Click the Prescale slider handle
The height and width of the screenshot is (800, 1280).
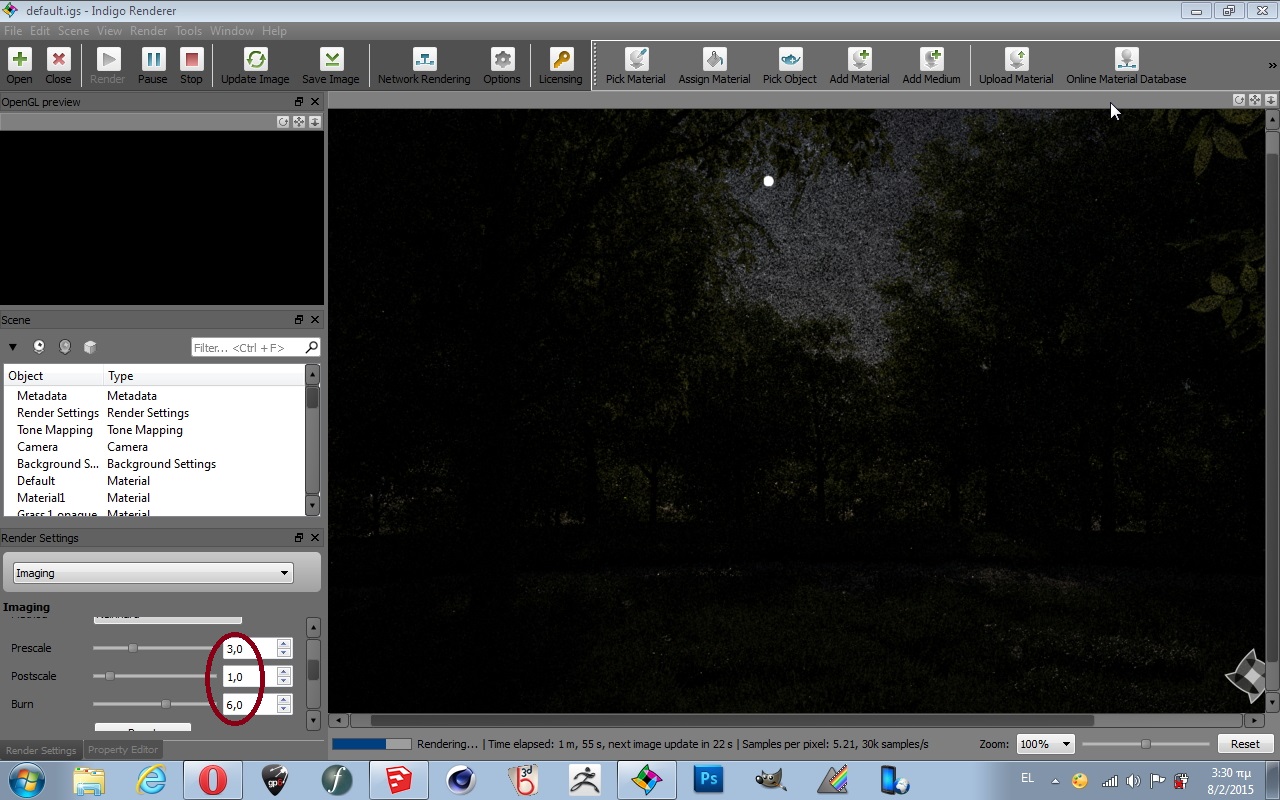tap(132, 648)
